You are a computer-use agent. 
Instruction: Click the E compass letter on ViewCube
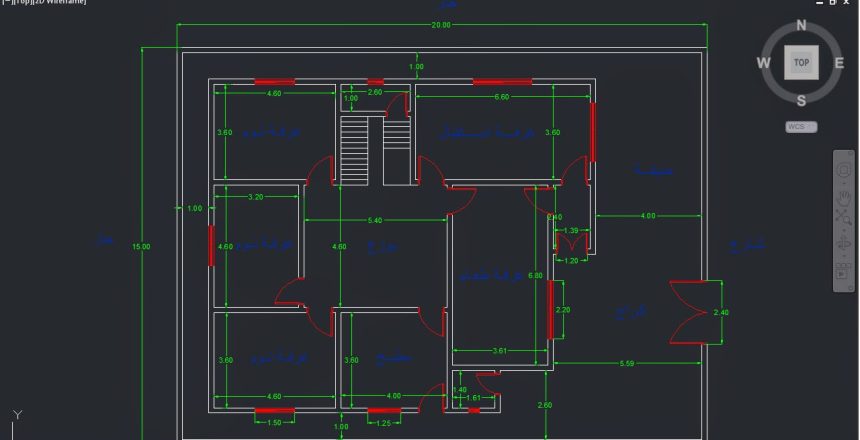click(839, 63)
